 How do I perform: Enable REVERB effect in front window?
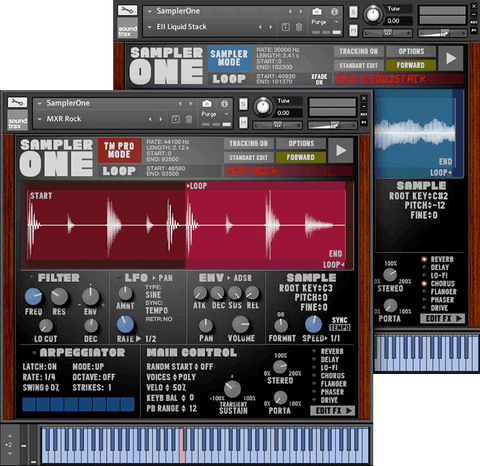click(314, 351)
